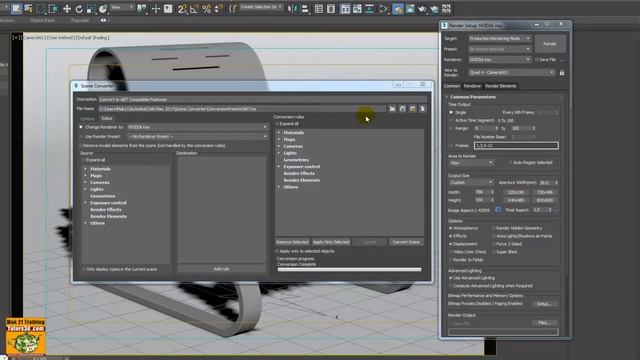Toggle Expand all checkbox under Source
The image size is (640, 360).
tap(83, 160)
